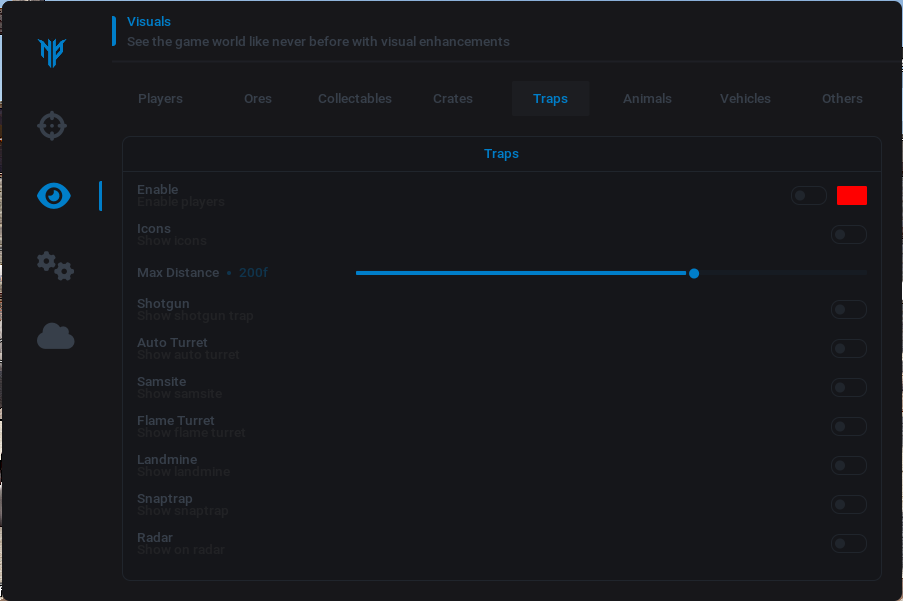Image resolution: width=903 pixels, height=601 pixels.
Task: Open the gears settings section
Action: coord(55,266)
